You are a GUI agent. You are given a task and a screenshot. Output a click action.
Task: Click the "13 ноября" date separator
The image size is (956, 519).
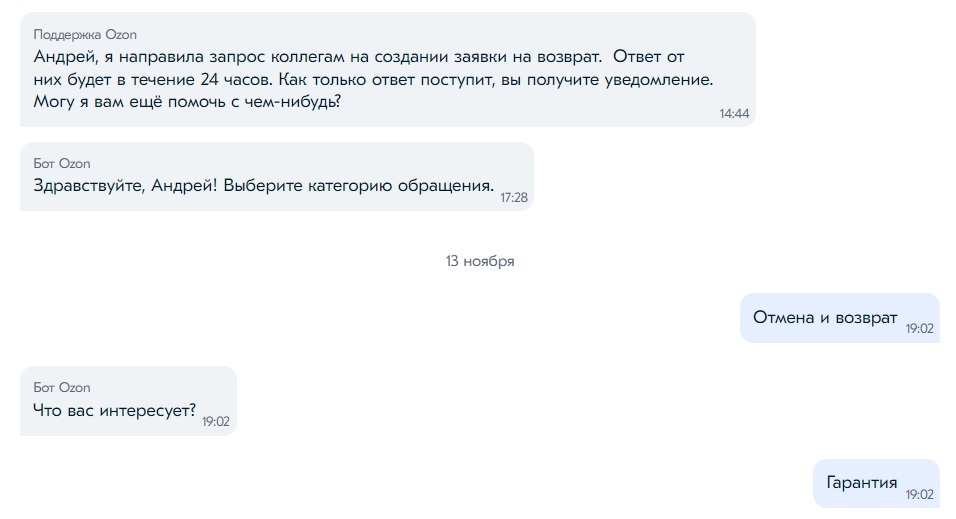(480, 261)
